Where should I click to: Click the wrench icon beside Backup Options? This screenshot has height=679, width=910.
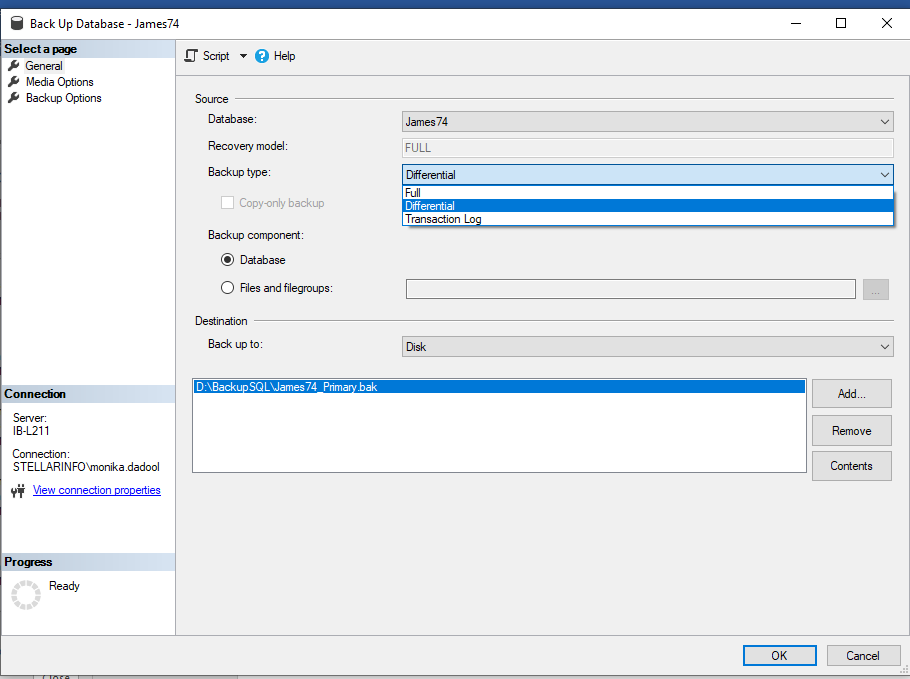(13, 98)
